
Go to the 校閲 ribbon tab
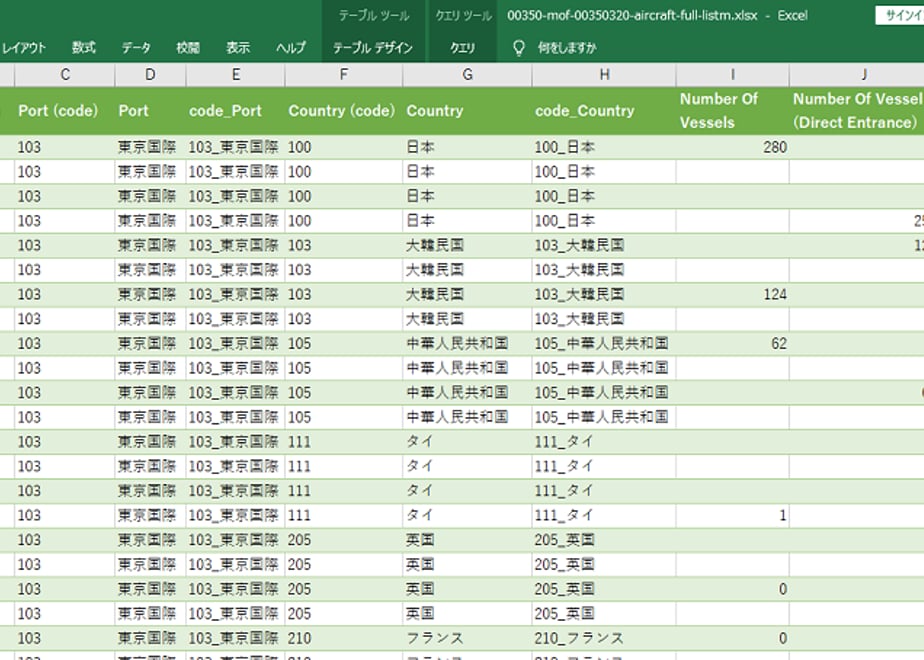188,48
